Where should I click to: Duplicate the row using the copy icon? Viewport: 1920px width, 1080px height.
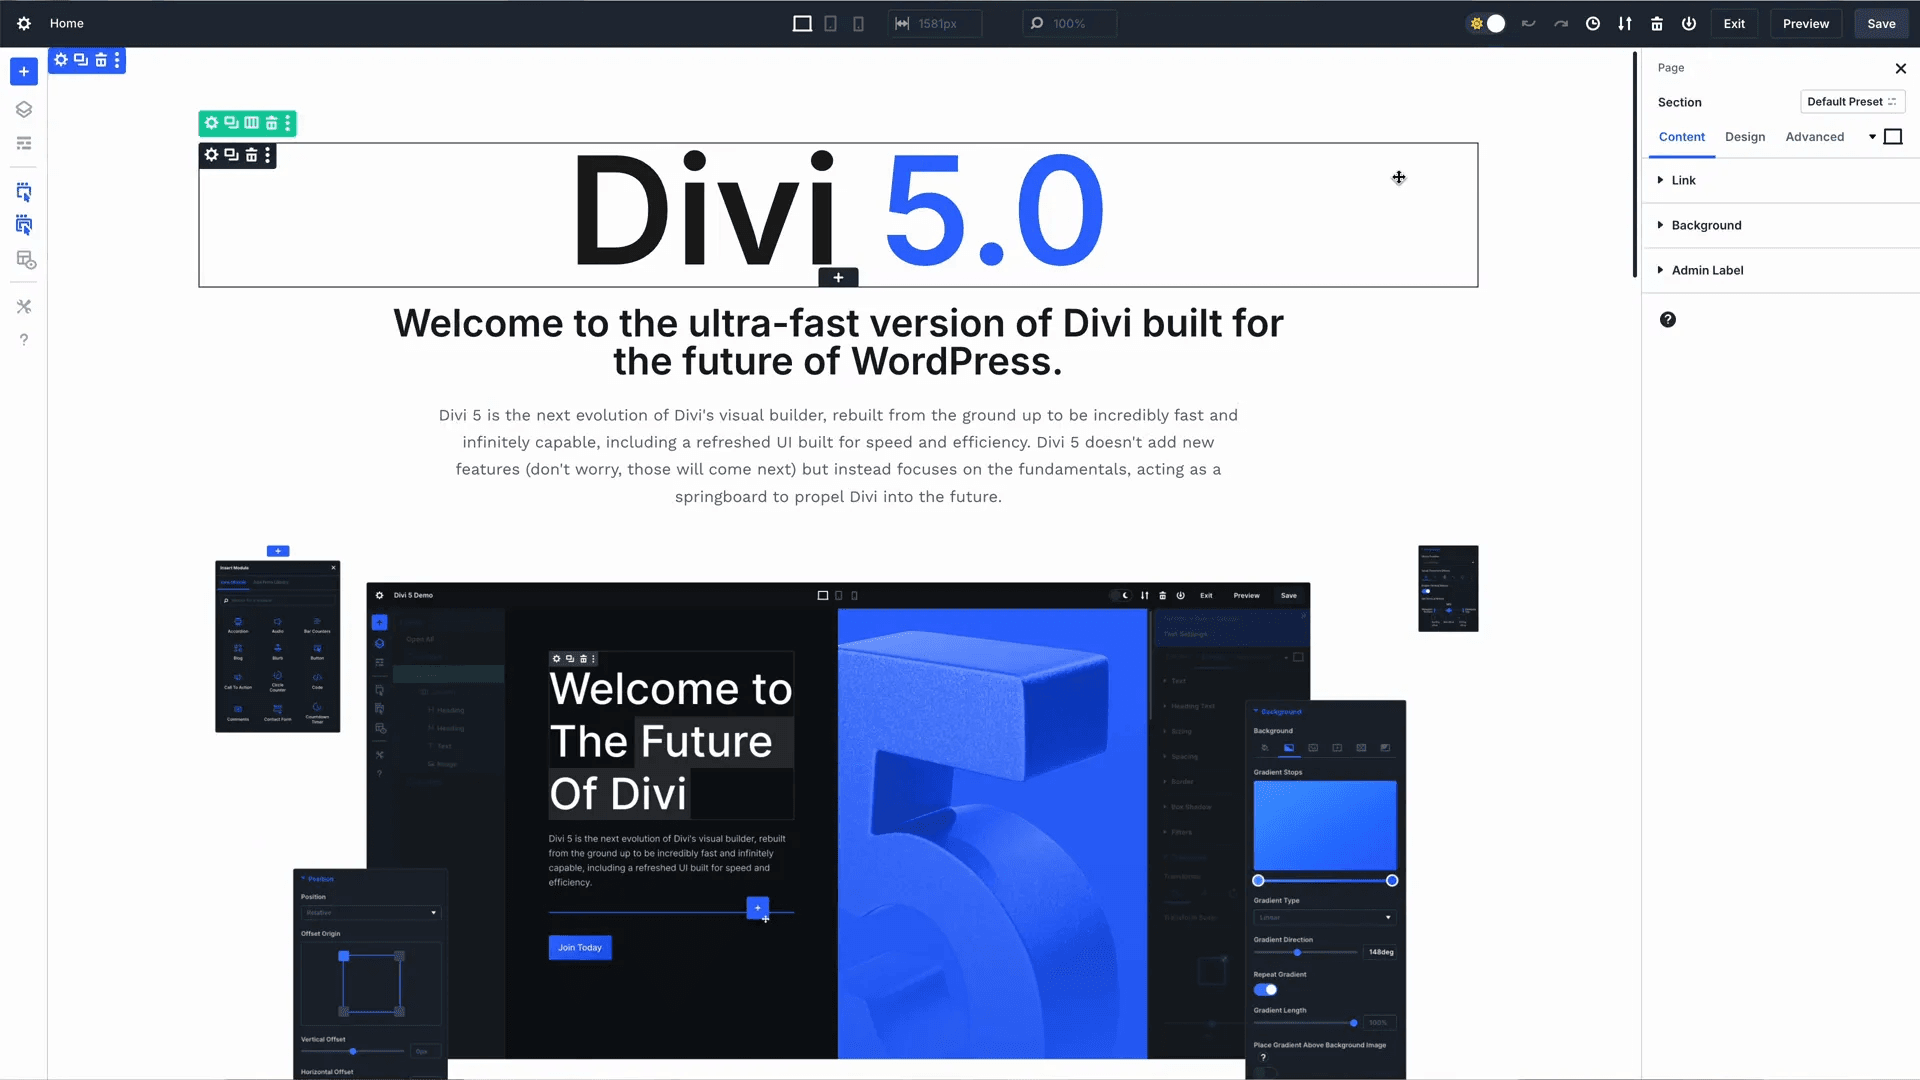(231, 155)
